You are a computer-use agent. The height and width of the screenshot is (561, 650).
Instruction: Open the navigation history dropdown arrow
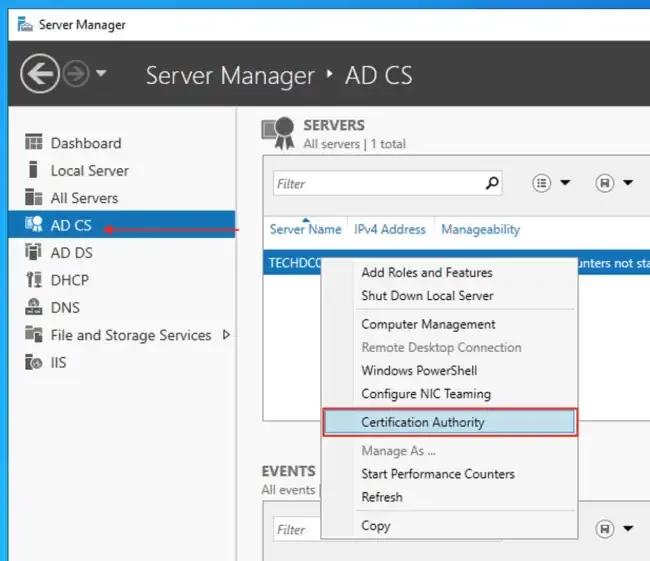pos(101,73)
